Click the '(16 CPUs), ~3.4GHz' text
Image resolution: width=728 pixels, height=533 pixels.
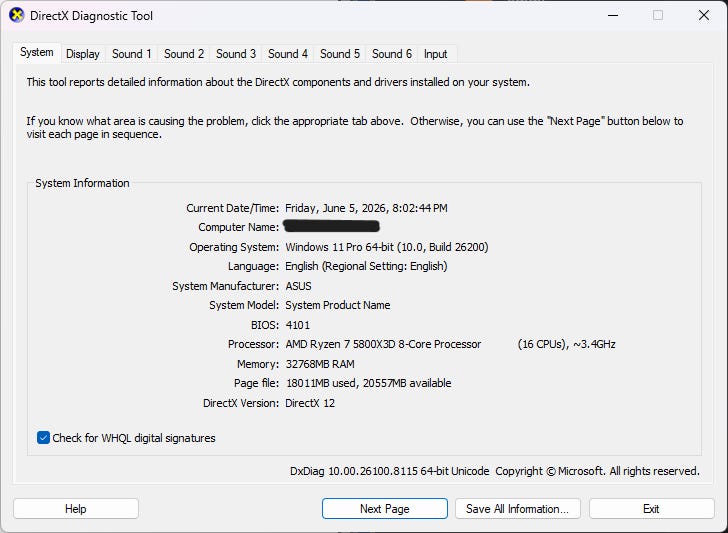tap(566, 344)
